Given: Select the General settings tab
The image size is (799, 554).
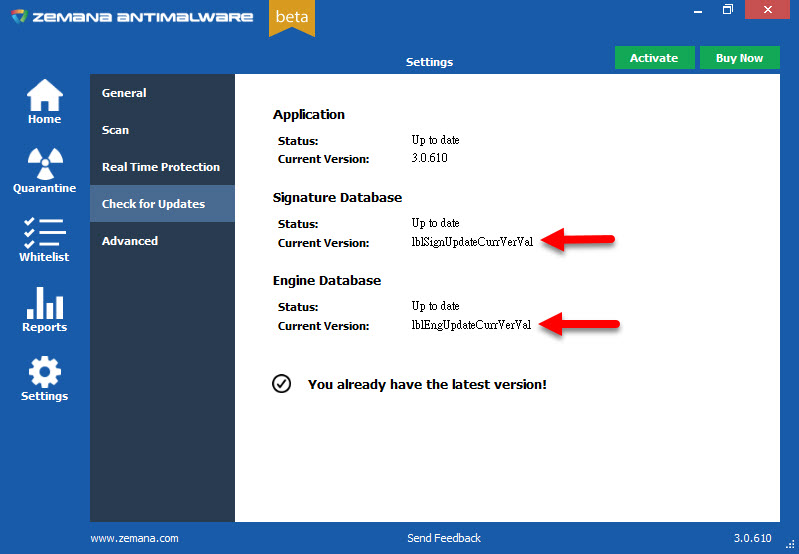Looking at the screenshot, I should click(162, 93).
